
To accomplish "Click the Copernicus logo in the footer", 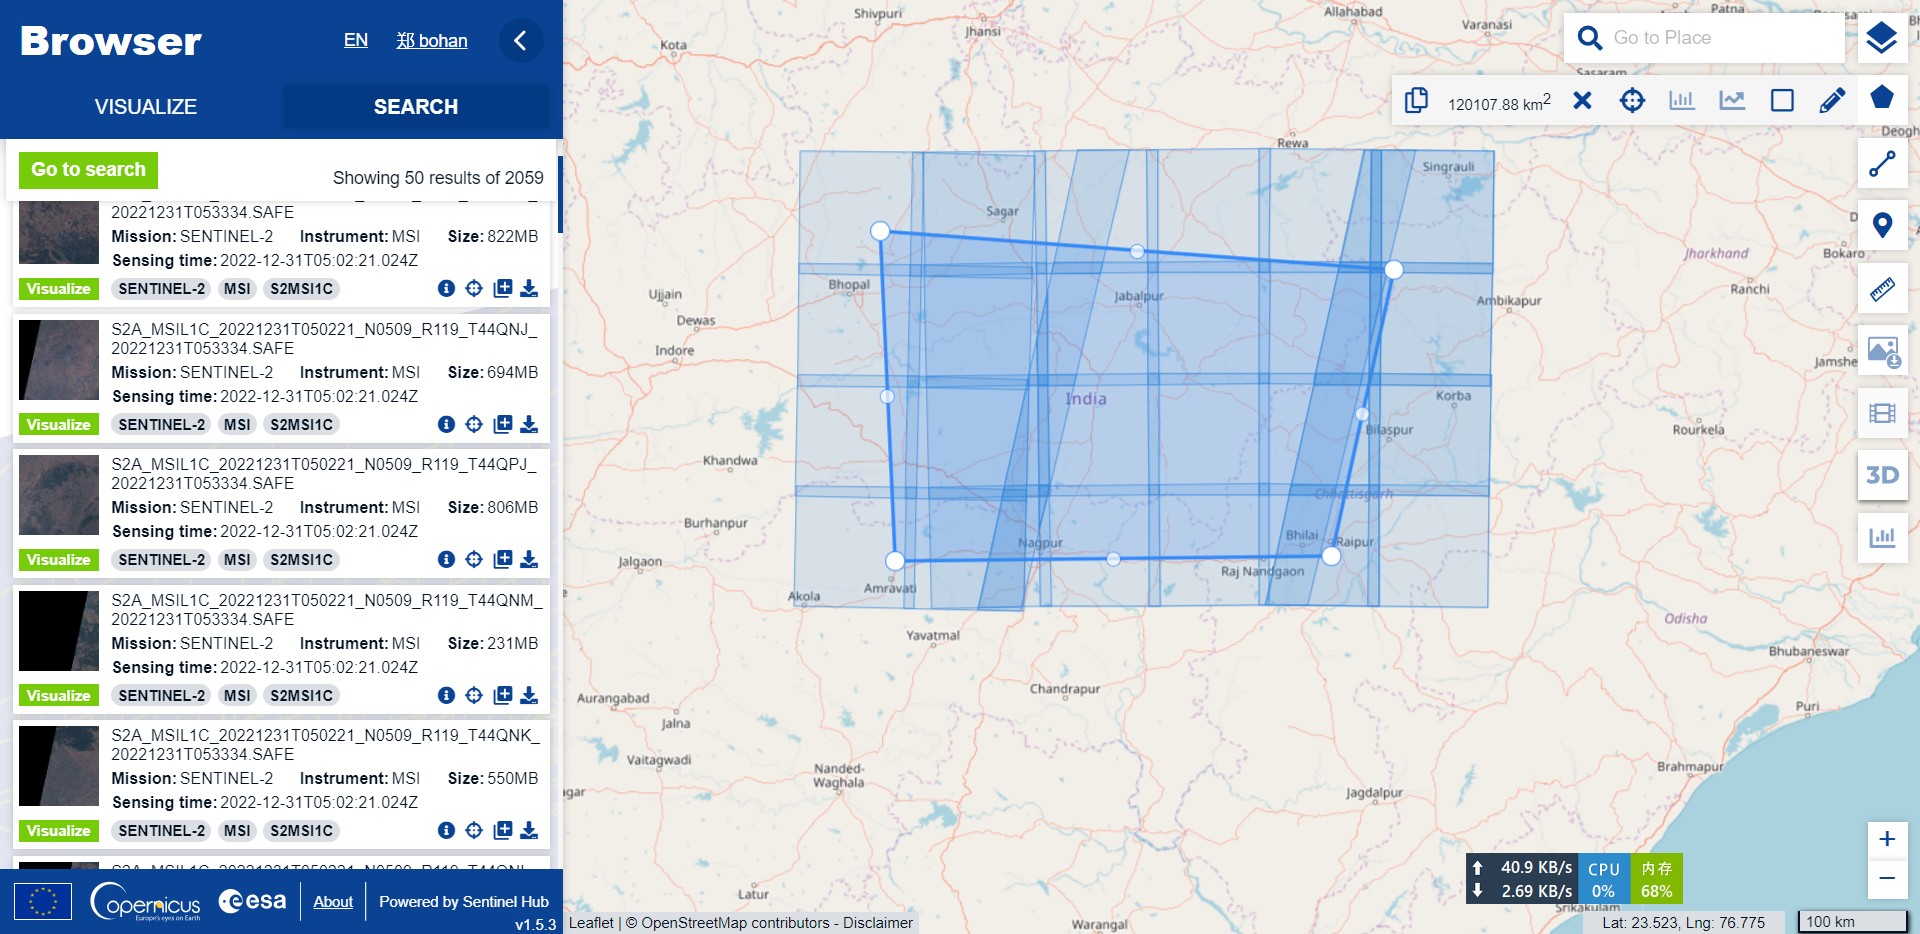I will tap(146, 901).
